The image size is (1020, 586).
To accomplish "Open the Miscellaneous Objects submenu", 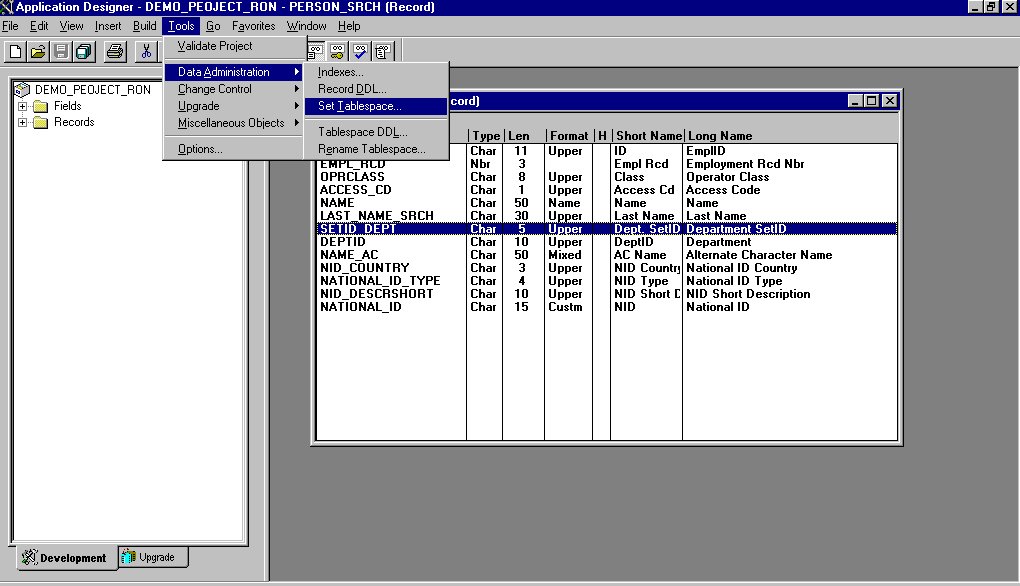I will click(234, 123).
